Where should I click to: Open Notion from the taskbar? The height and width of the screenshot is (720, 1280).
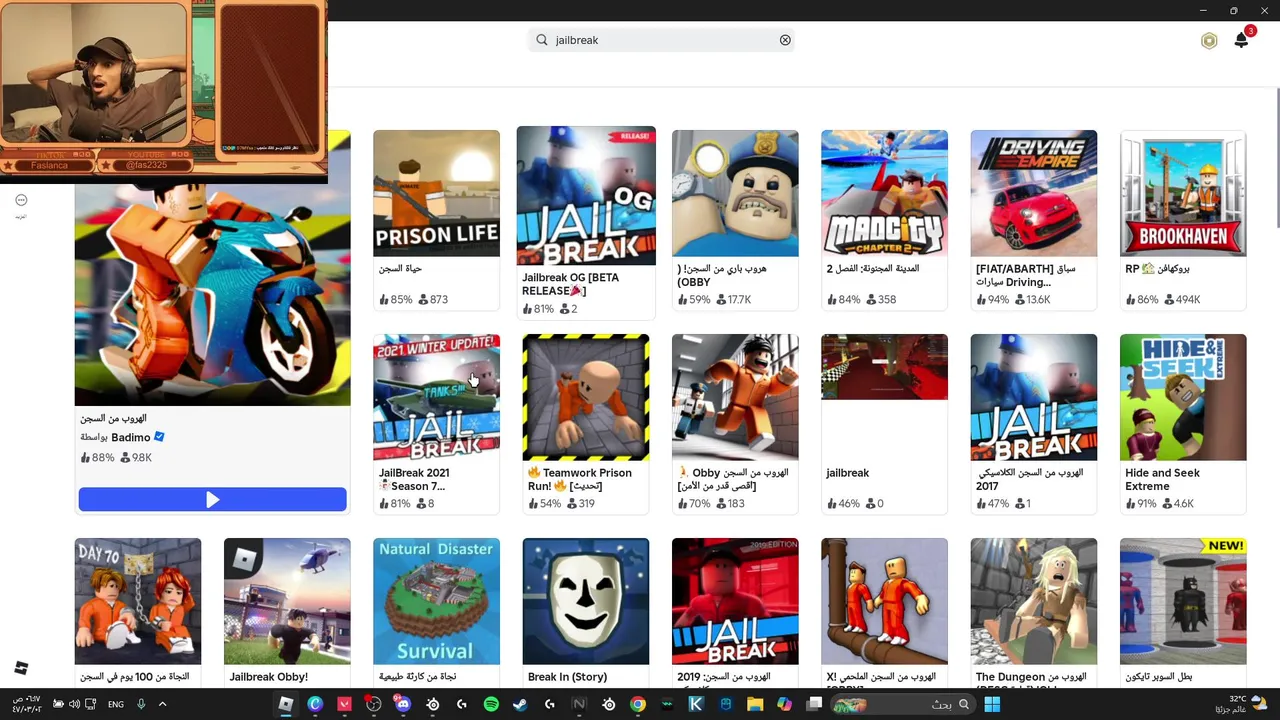tap(579, 705)
